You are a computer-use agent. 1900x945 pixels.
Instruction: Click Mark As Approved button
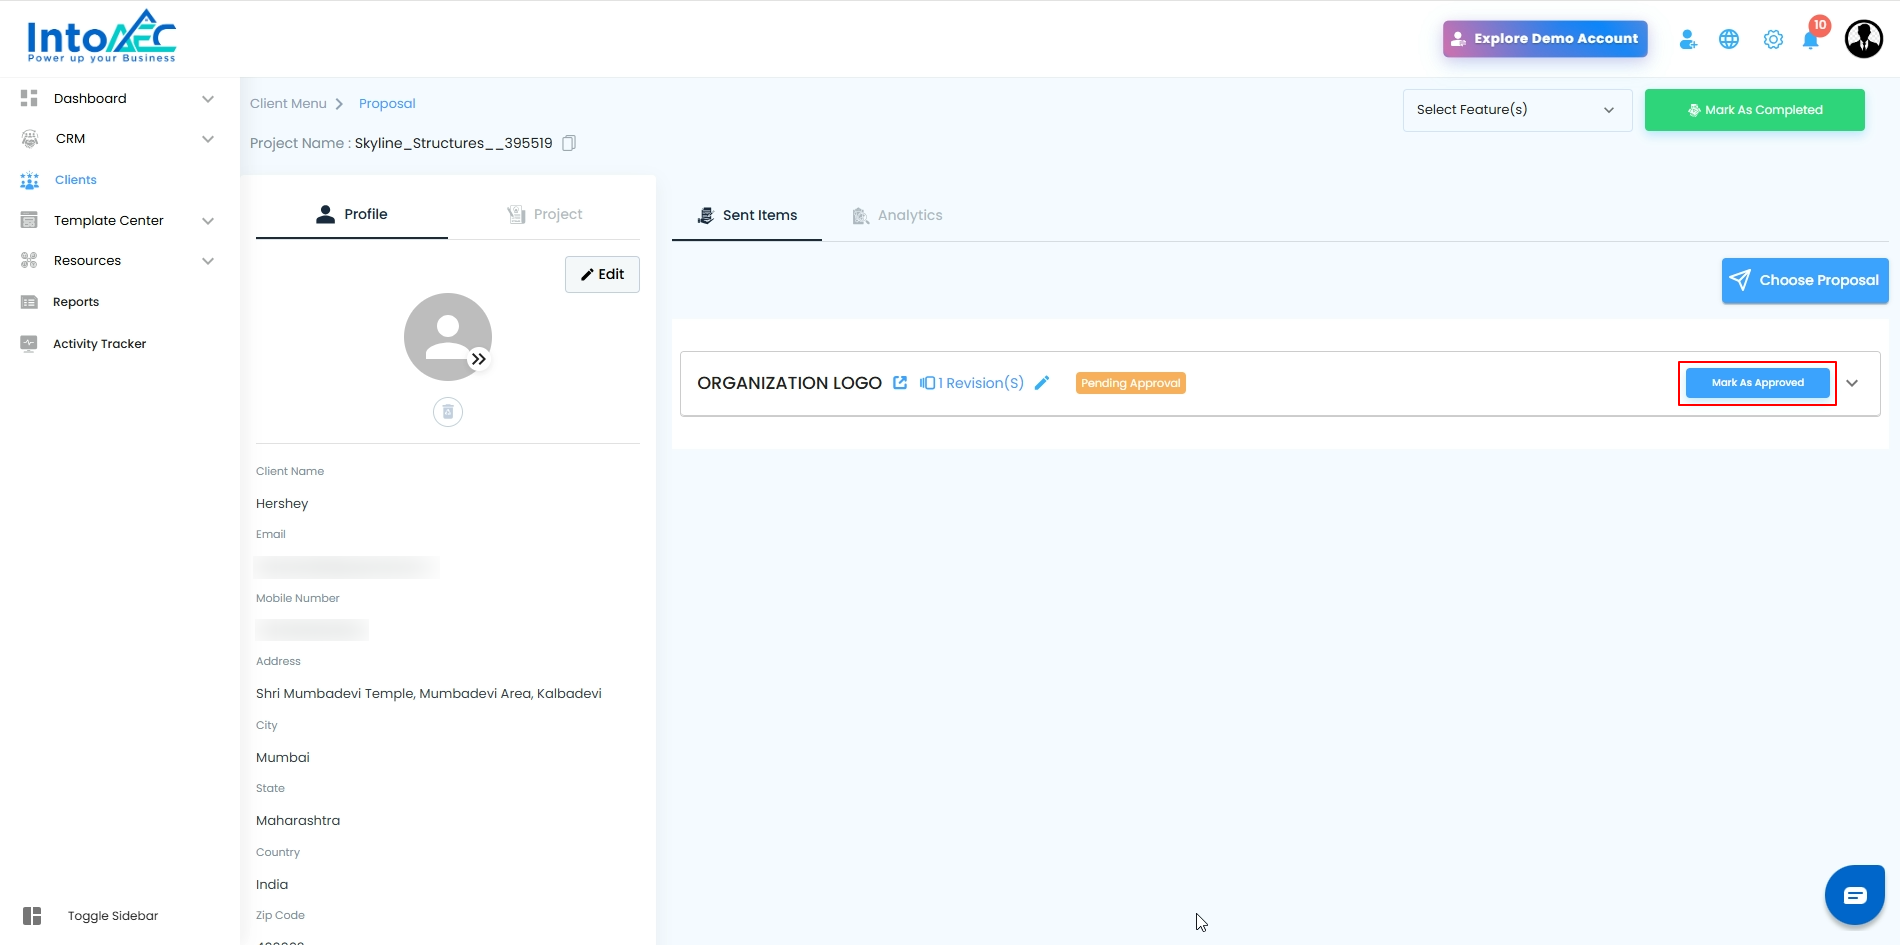tap(1758, 383)
